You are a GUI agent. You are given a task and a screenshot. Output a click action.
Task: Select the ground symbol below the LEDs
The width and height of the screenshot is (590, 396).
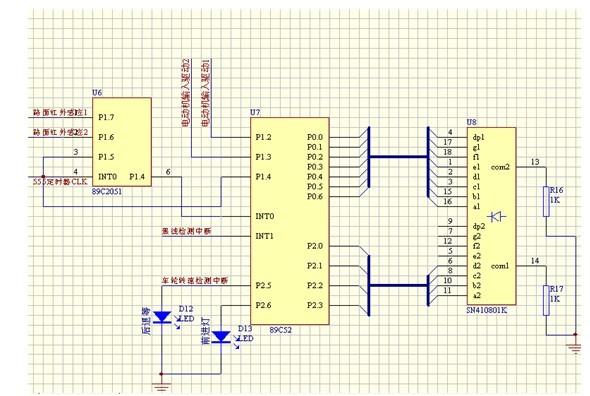click(161, 387)
